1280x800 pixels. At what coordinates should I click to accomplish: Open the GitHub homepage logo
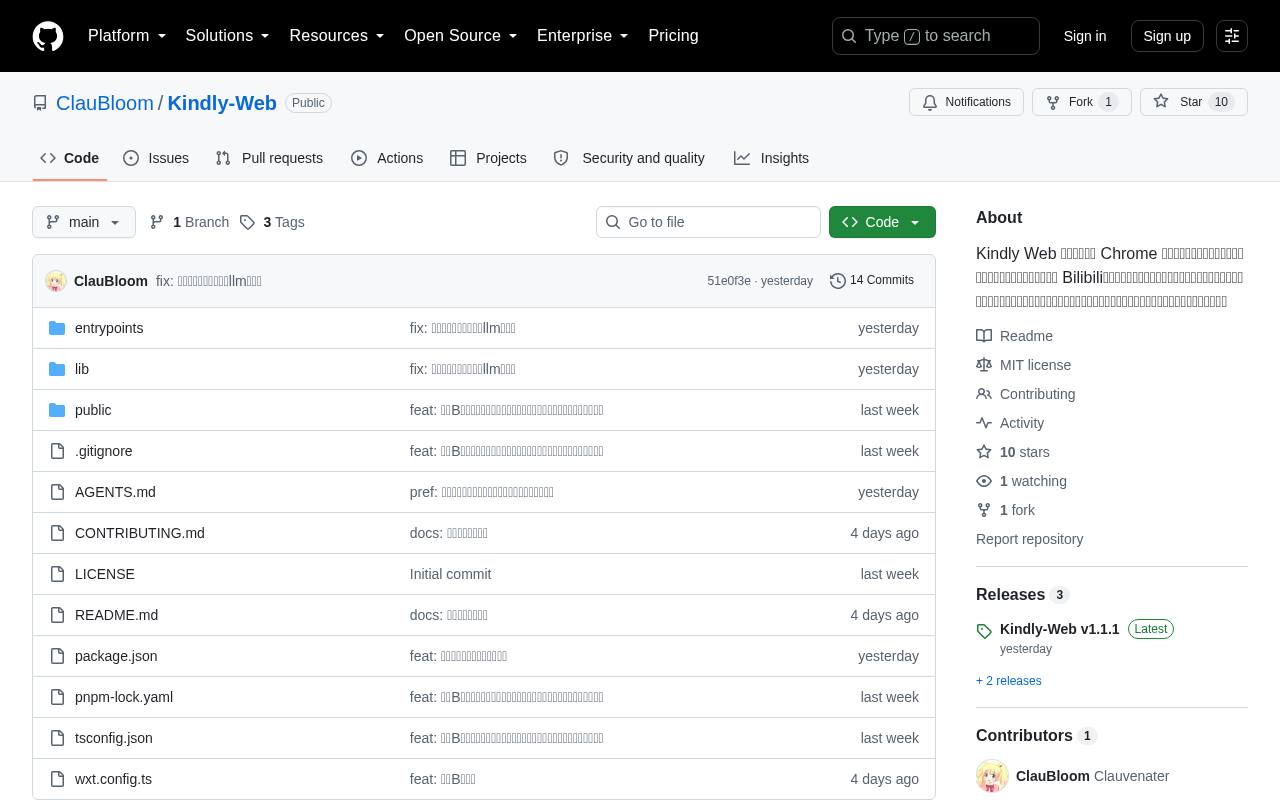pos(48,36)
